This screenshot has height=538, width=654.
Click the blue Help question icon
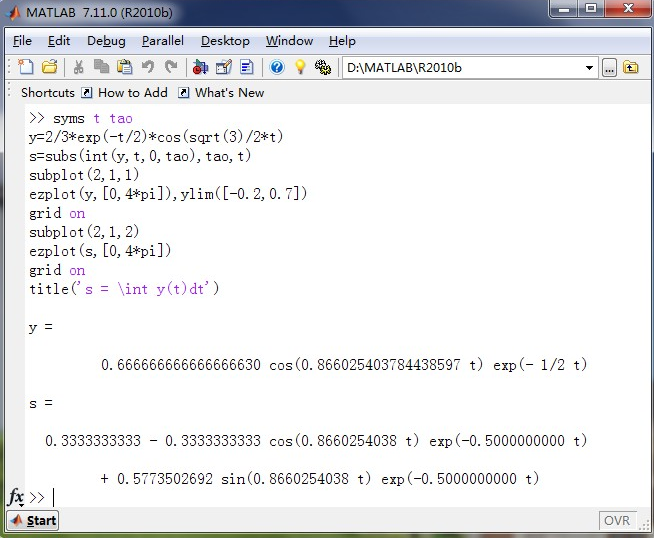coord(277,67)
